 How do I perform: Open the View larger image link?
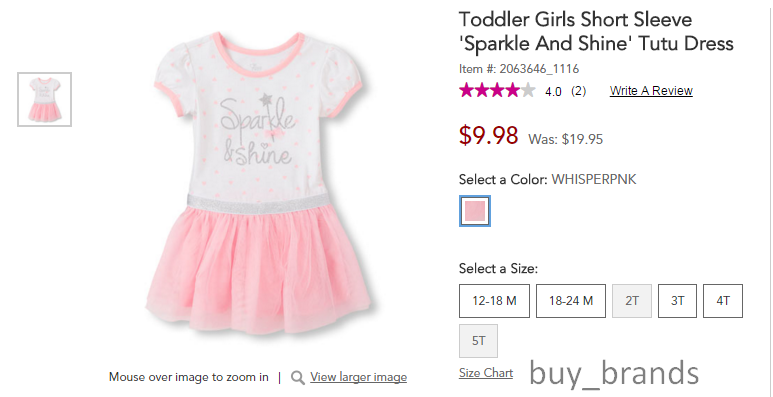[358, 377]
